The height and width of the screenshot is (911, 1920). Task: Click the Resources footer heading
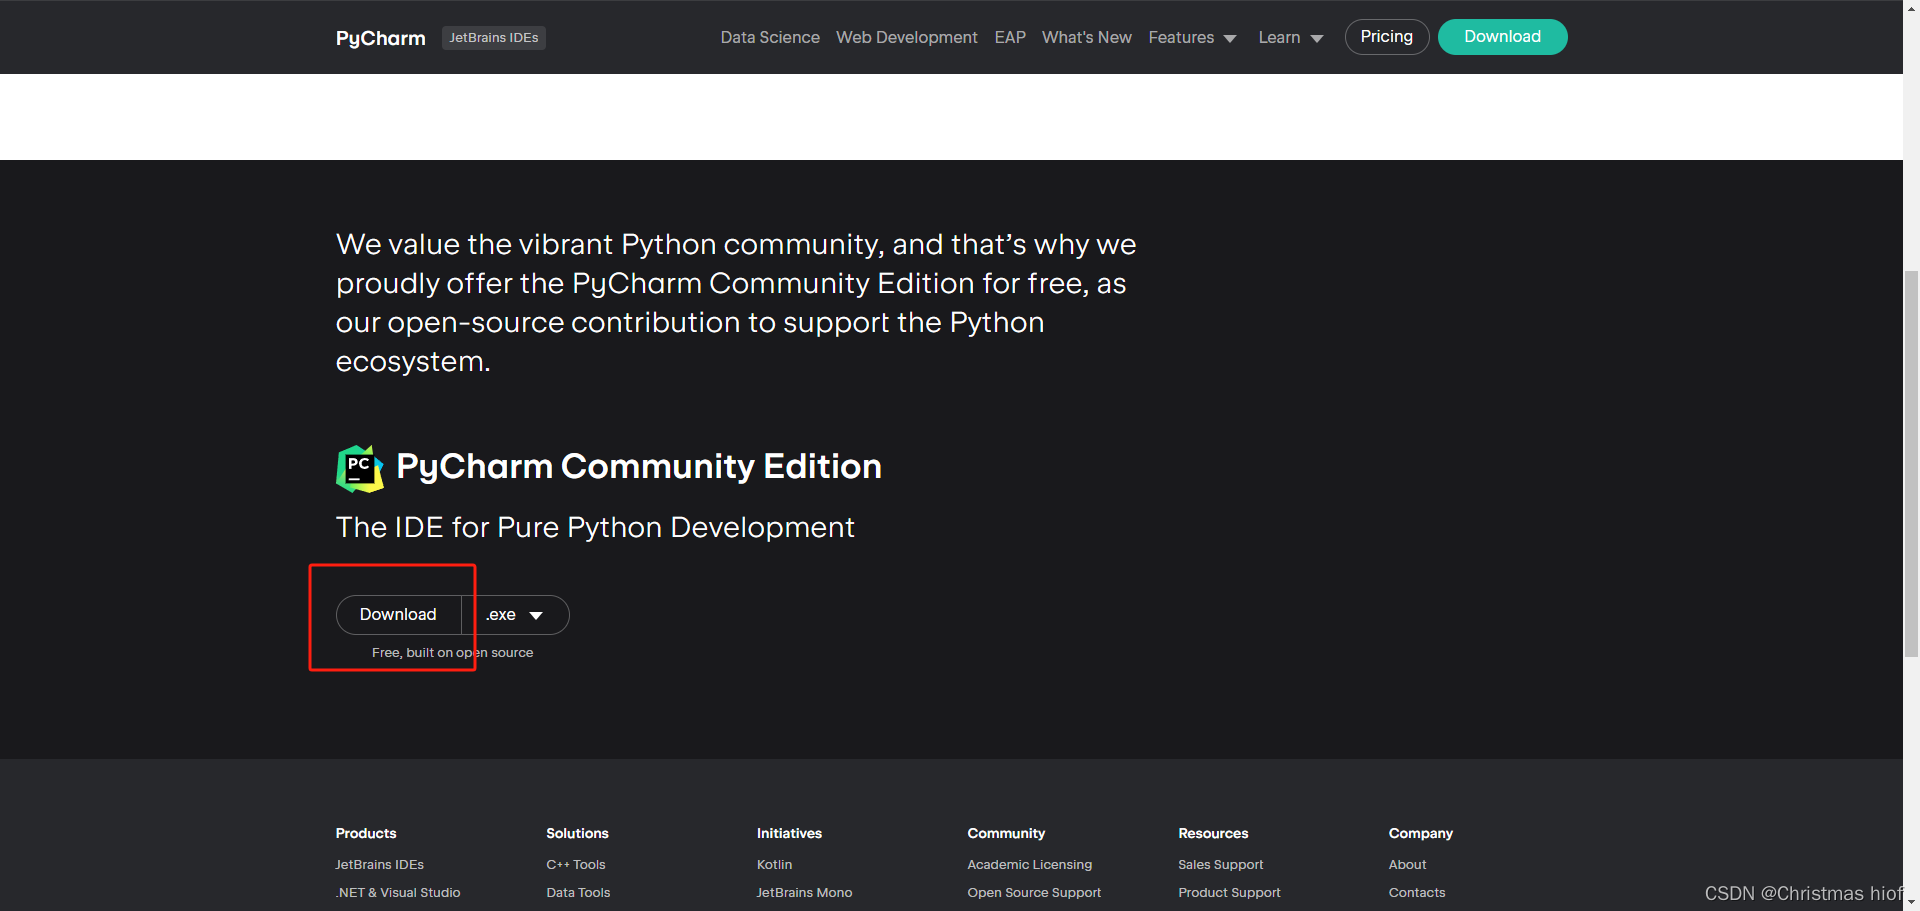(1213, 834)
